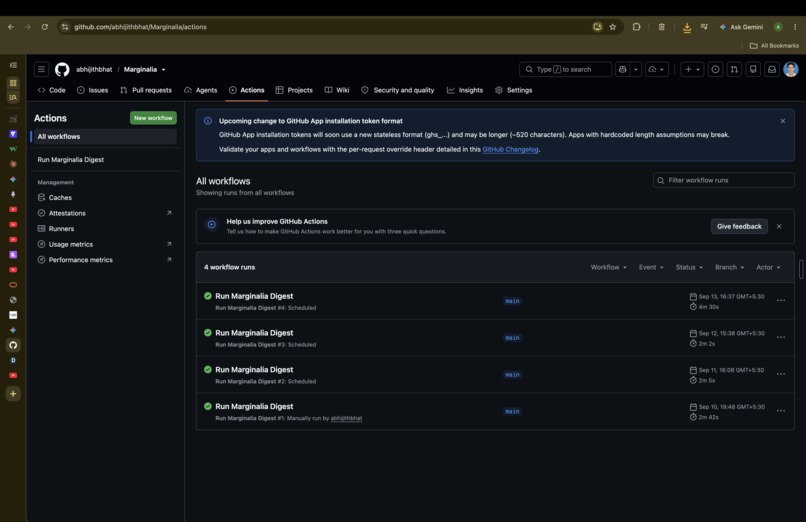Screen dimensions: 806x522
Task: Dismiss the Help us improve prompt
Action: pyautogui.click(x=779, y=227)
